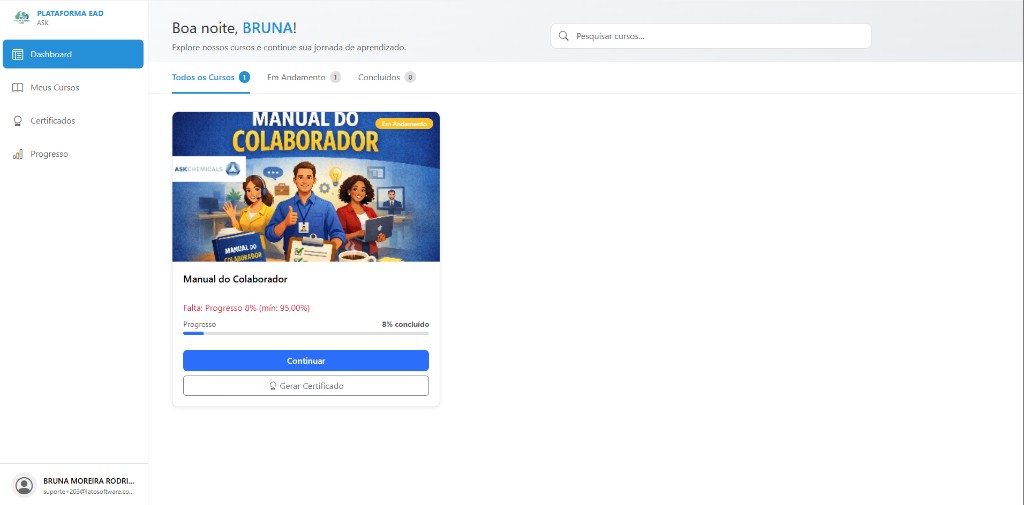Open the Dashboard menu item
The width and height of the screenshot is (1024, 505).
(73, 54)
